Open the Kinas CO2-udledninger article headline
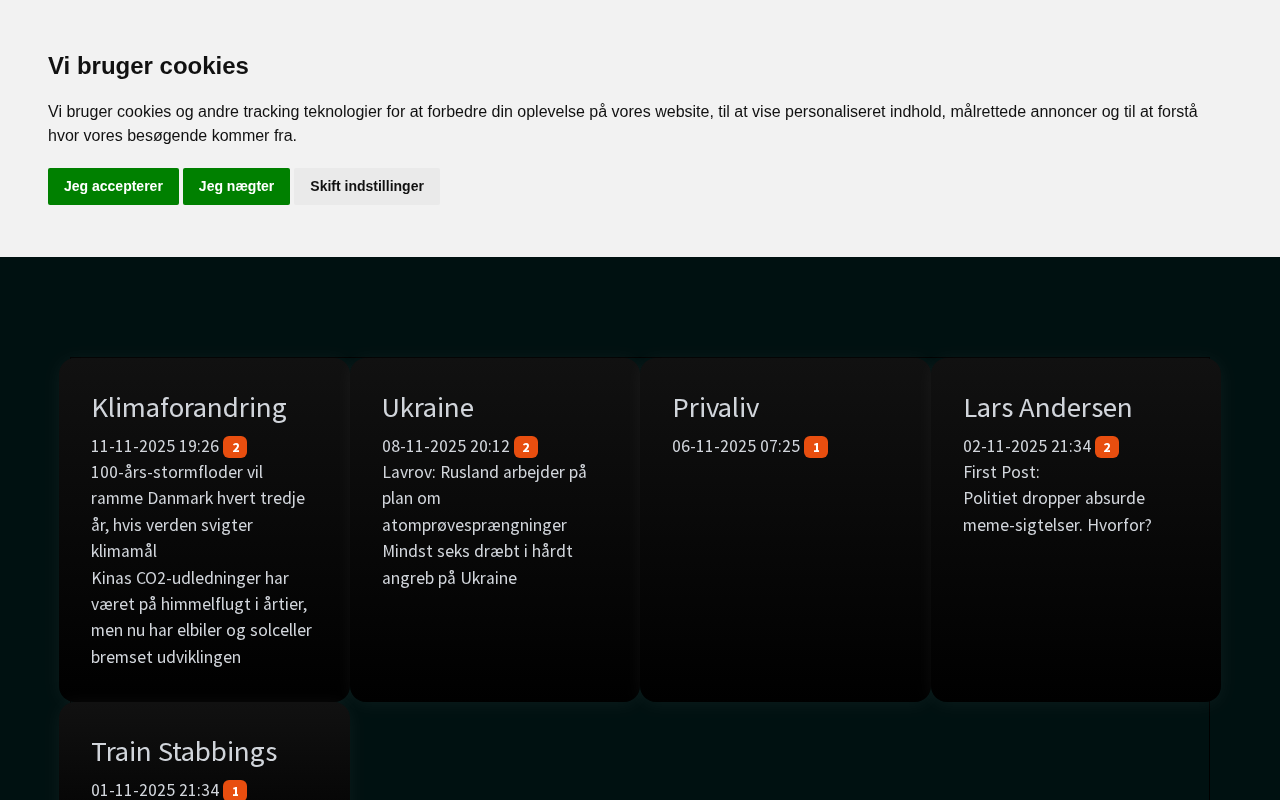 [x=202, y=617]
